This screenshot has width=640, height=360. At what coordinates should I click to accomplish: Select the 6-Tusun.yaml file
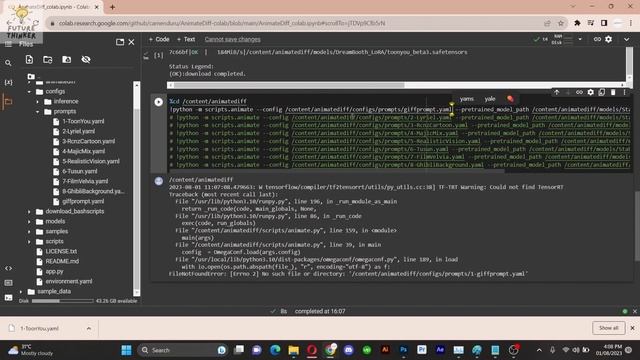coord(80,171)
